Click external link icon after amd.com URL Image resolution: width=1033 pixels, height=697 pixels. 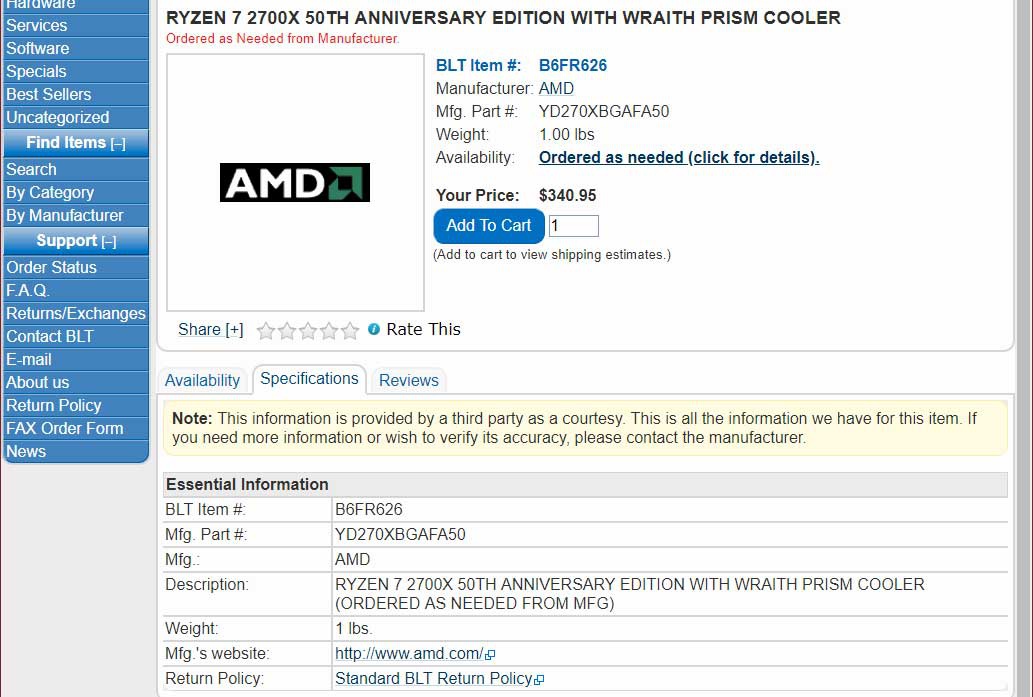click(490, 655)
